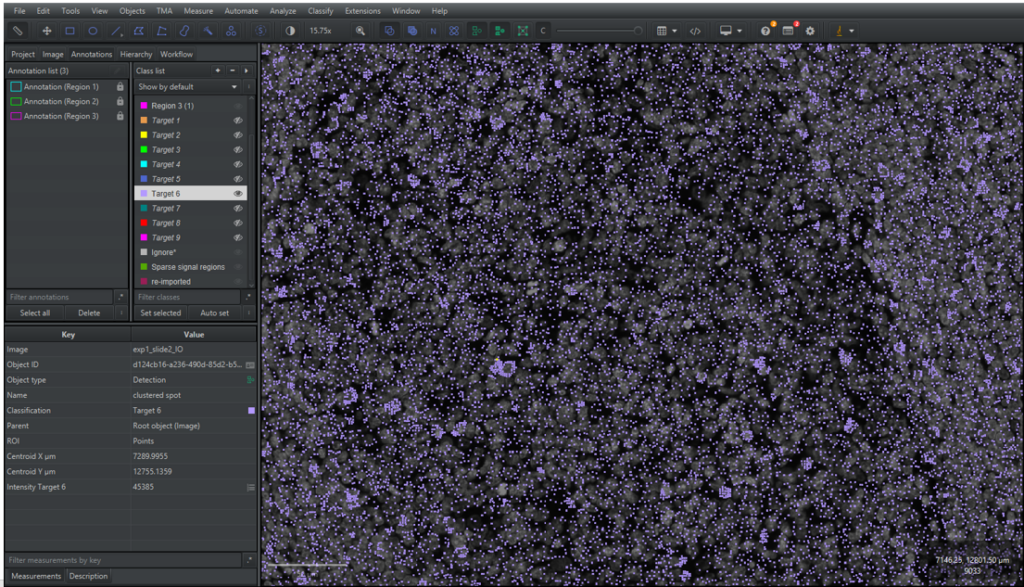Viewport: 1024px width, 587px height.
Task: Open the script editor code icon
Action: point(695,31)
